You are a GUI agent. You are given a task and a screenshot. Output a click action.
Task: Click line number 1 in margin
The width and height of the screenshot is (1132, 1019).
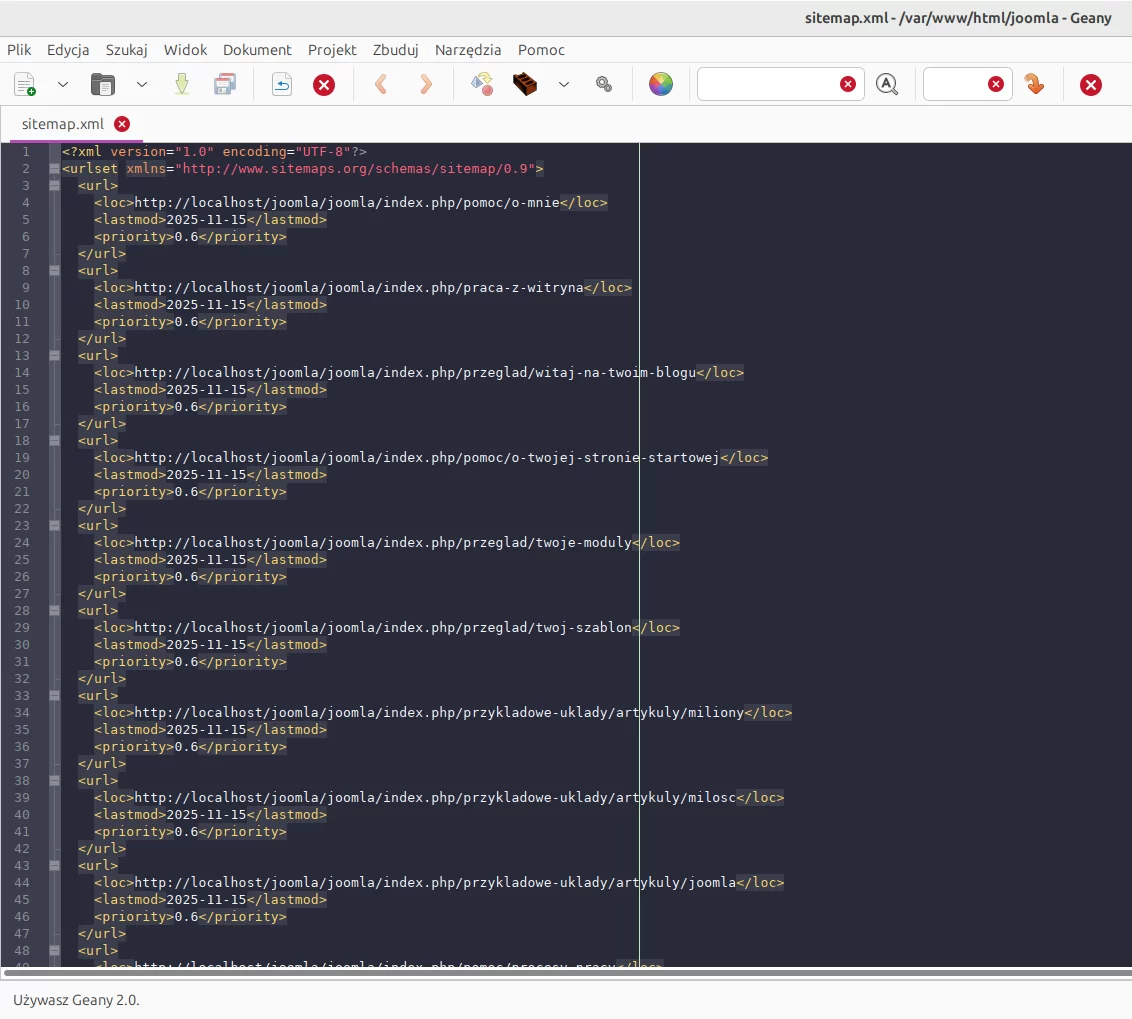[x=26, y=152]
